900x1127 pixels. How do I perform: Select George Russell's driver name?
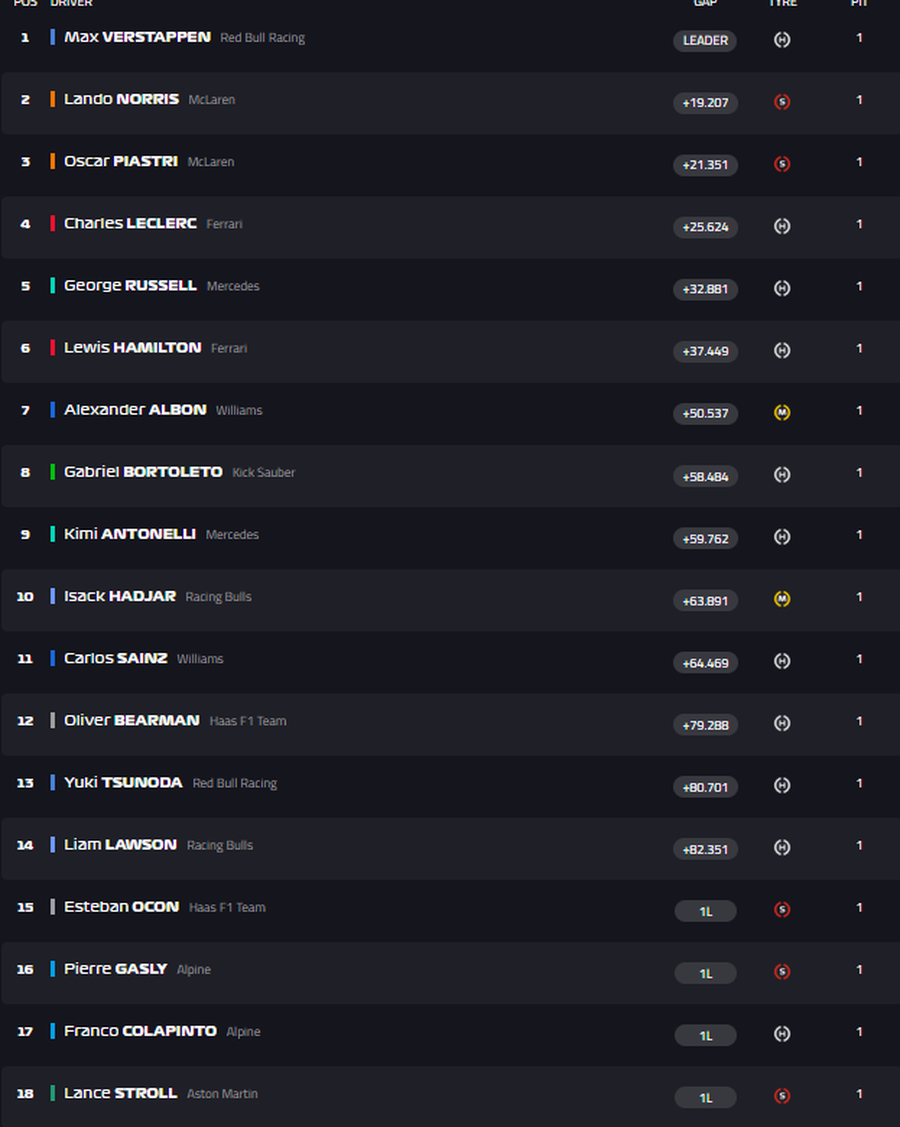[130, 286]
